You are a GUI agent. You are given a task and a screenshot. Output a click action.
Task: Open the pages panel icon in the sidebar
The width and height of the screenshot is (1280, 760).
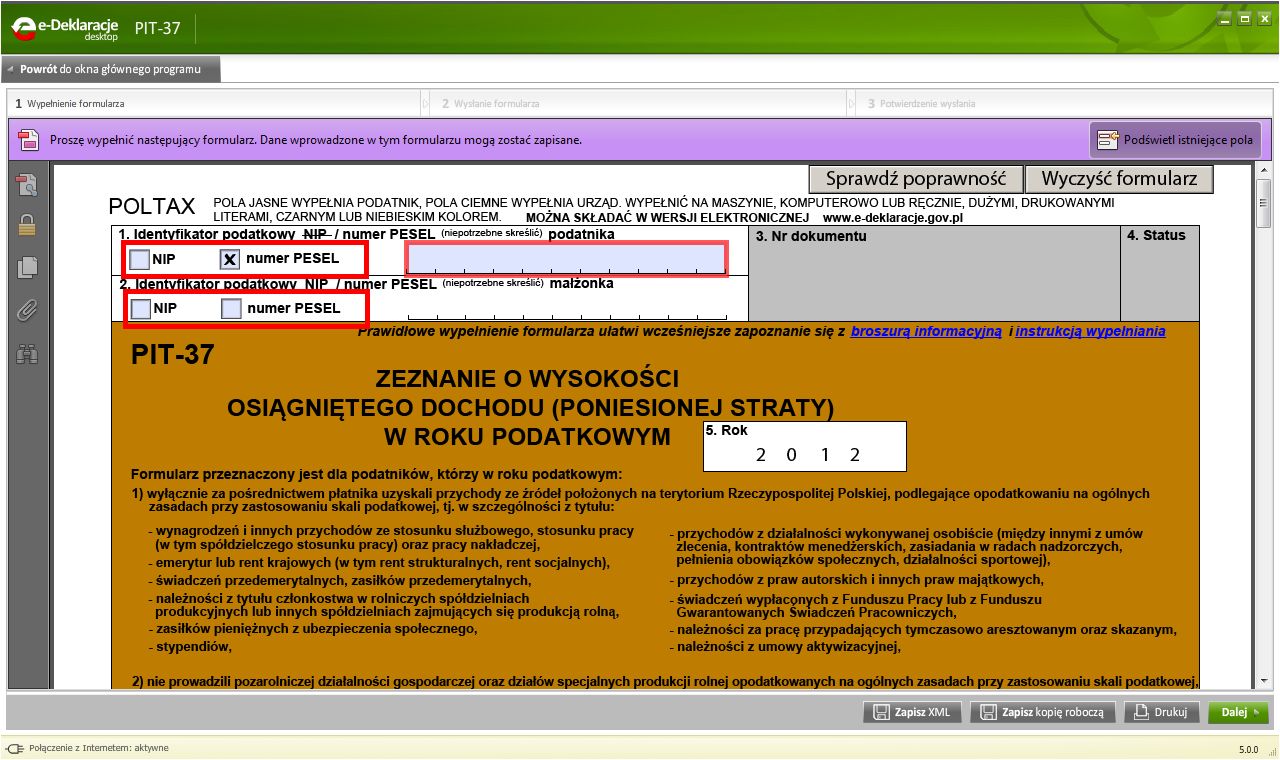[27, 267]
